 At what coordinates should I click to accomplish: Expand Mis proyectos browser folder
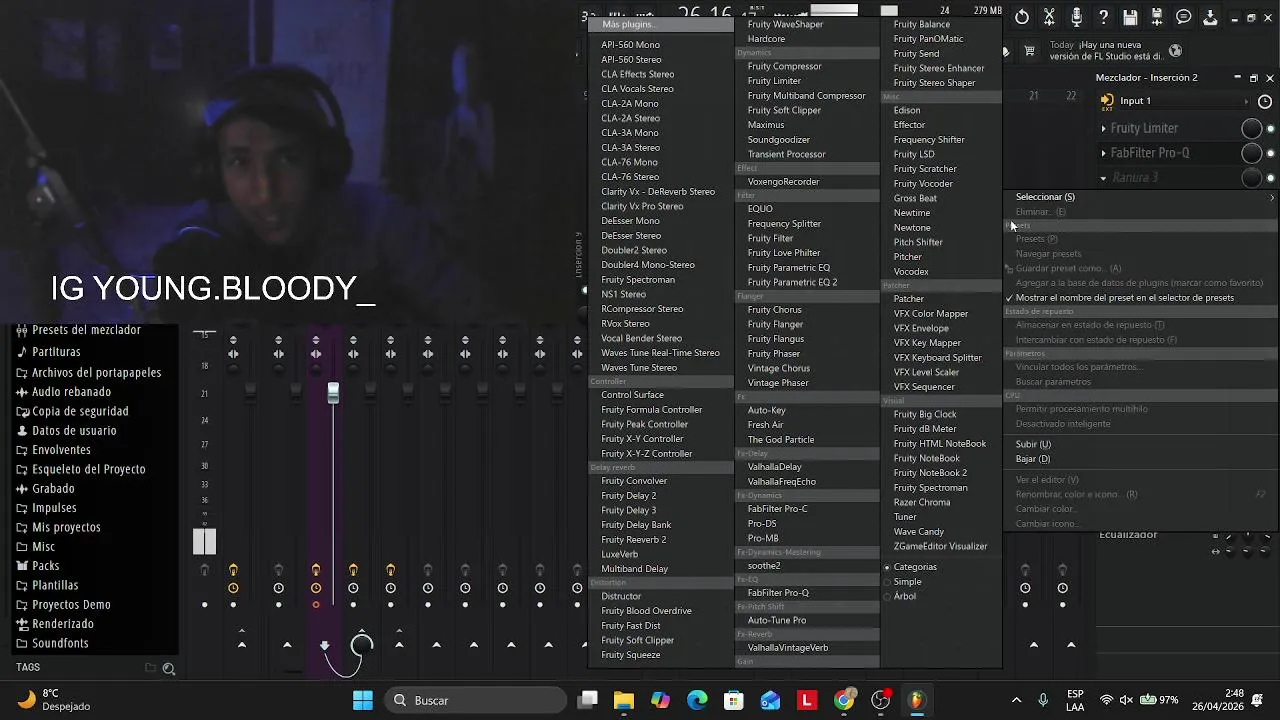pos(58,527)
